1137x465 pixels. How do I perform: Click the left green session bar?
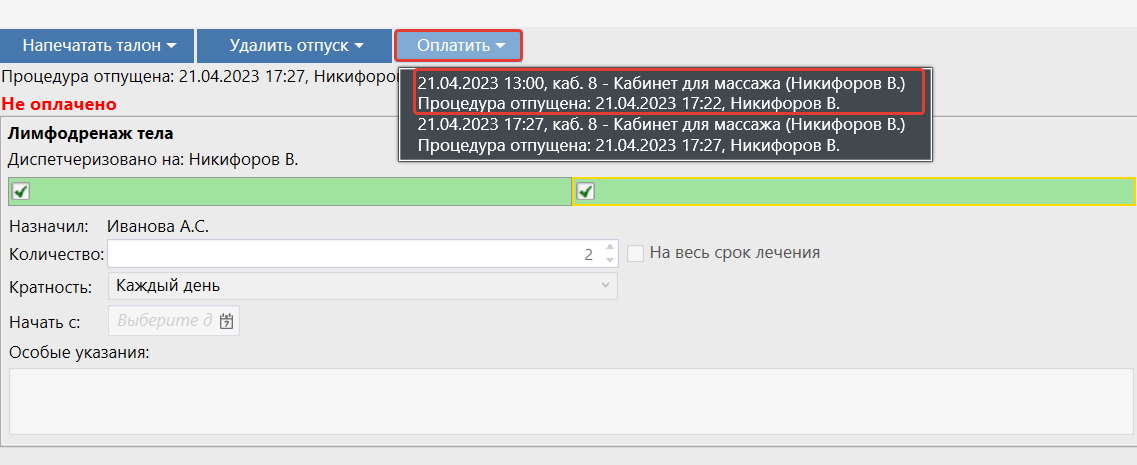click(x=300, y=191)
